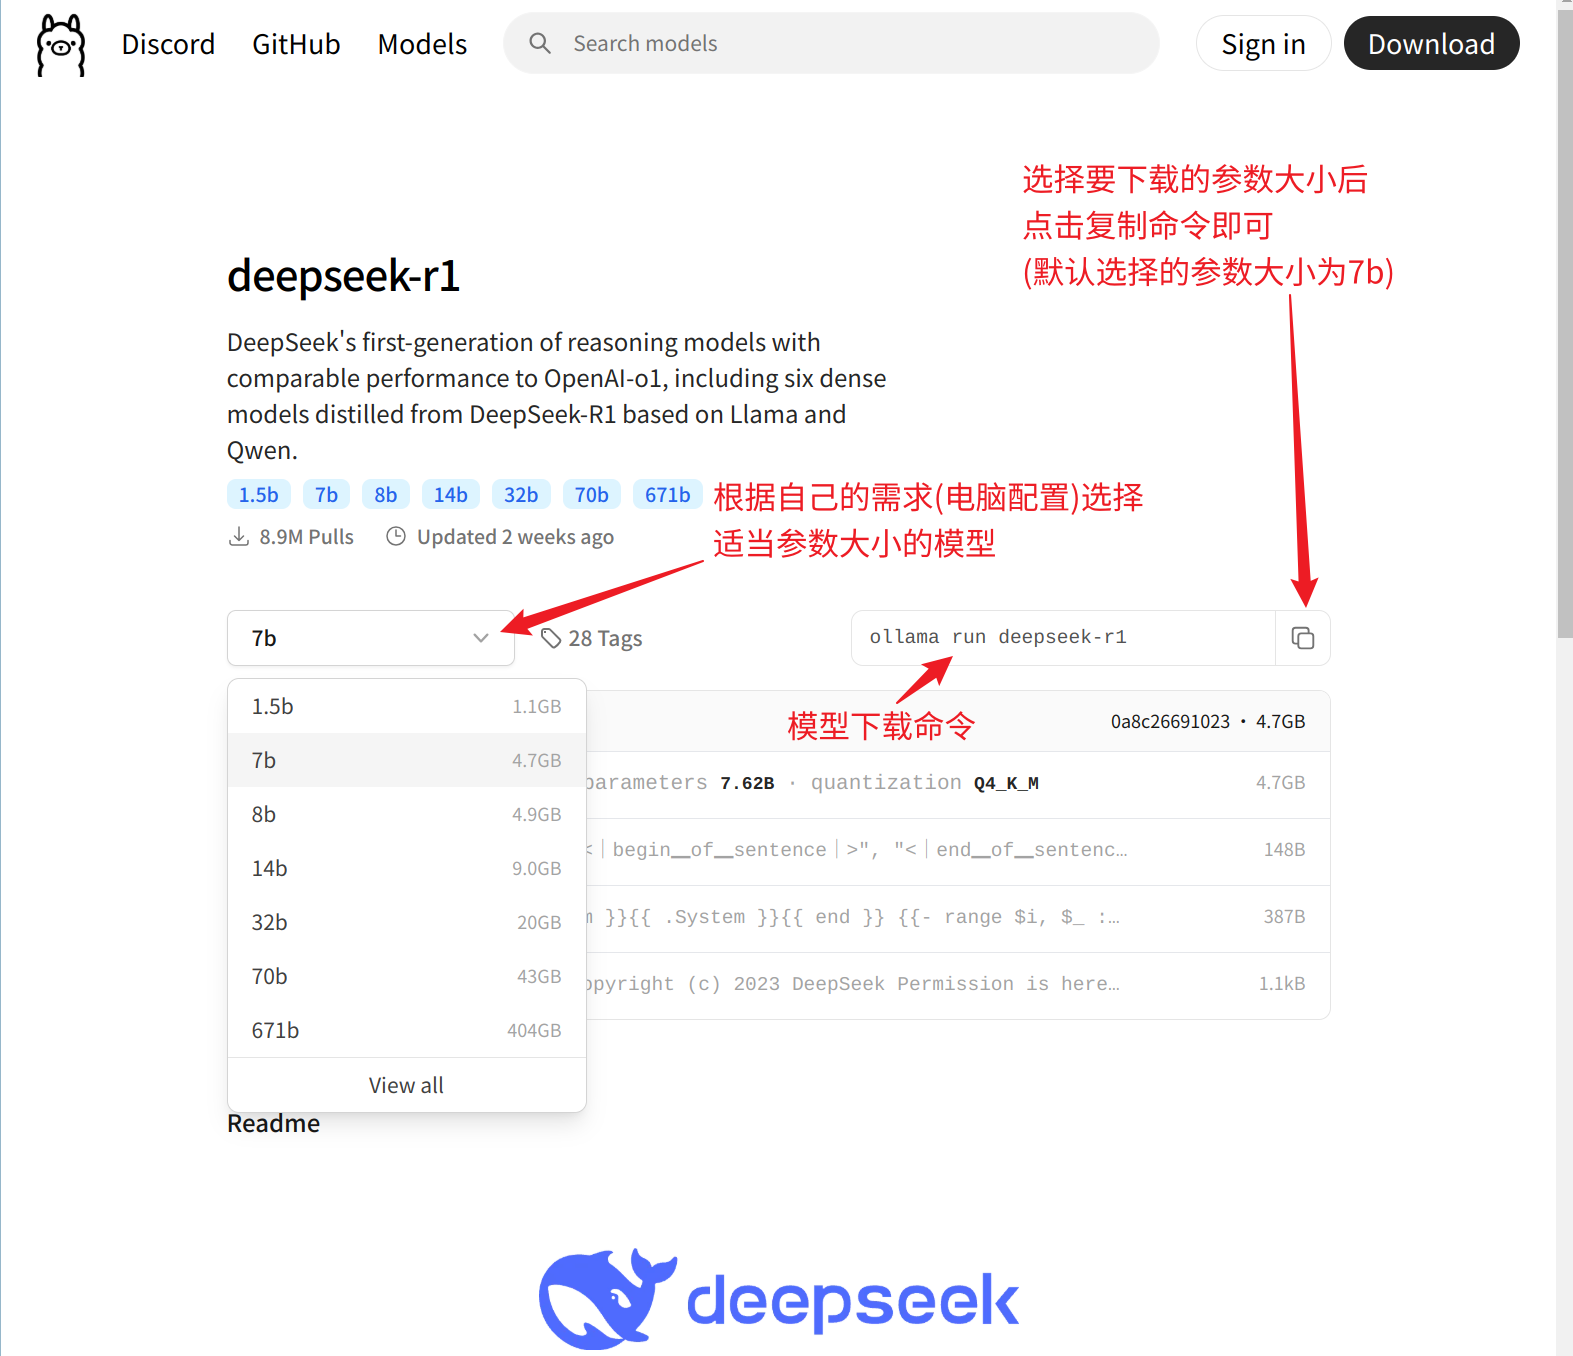1573x1356 pixels.
Task: Open the GitHub link
Action: tap(296, 44)
